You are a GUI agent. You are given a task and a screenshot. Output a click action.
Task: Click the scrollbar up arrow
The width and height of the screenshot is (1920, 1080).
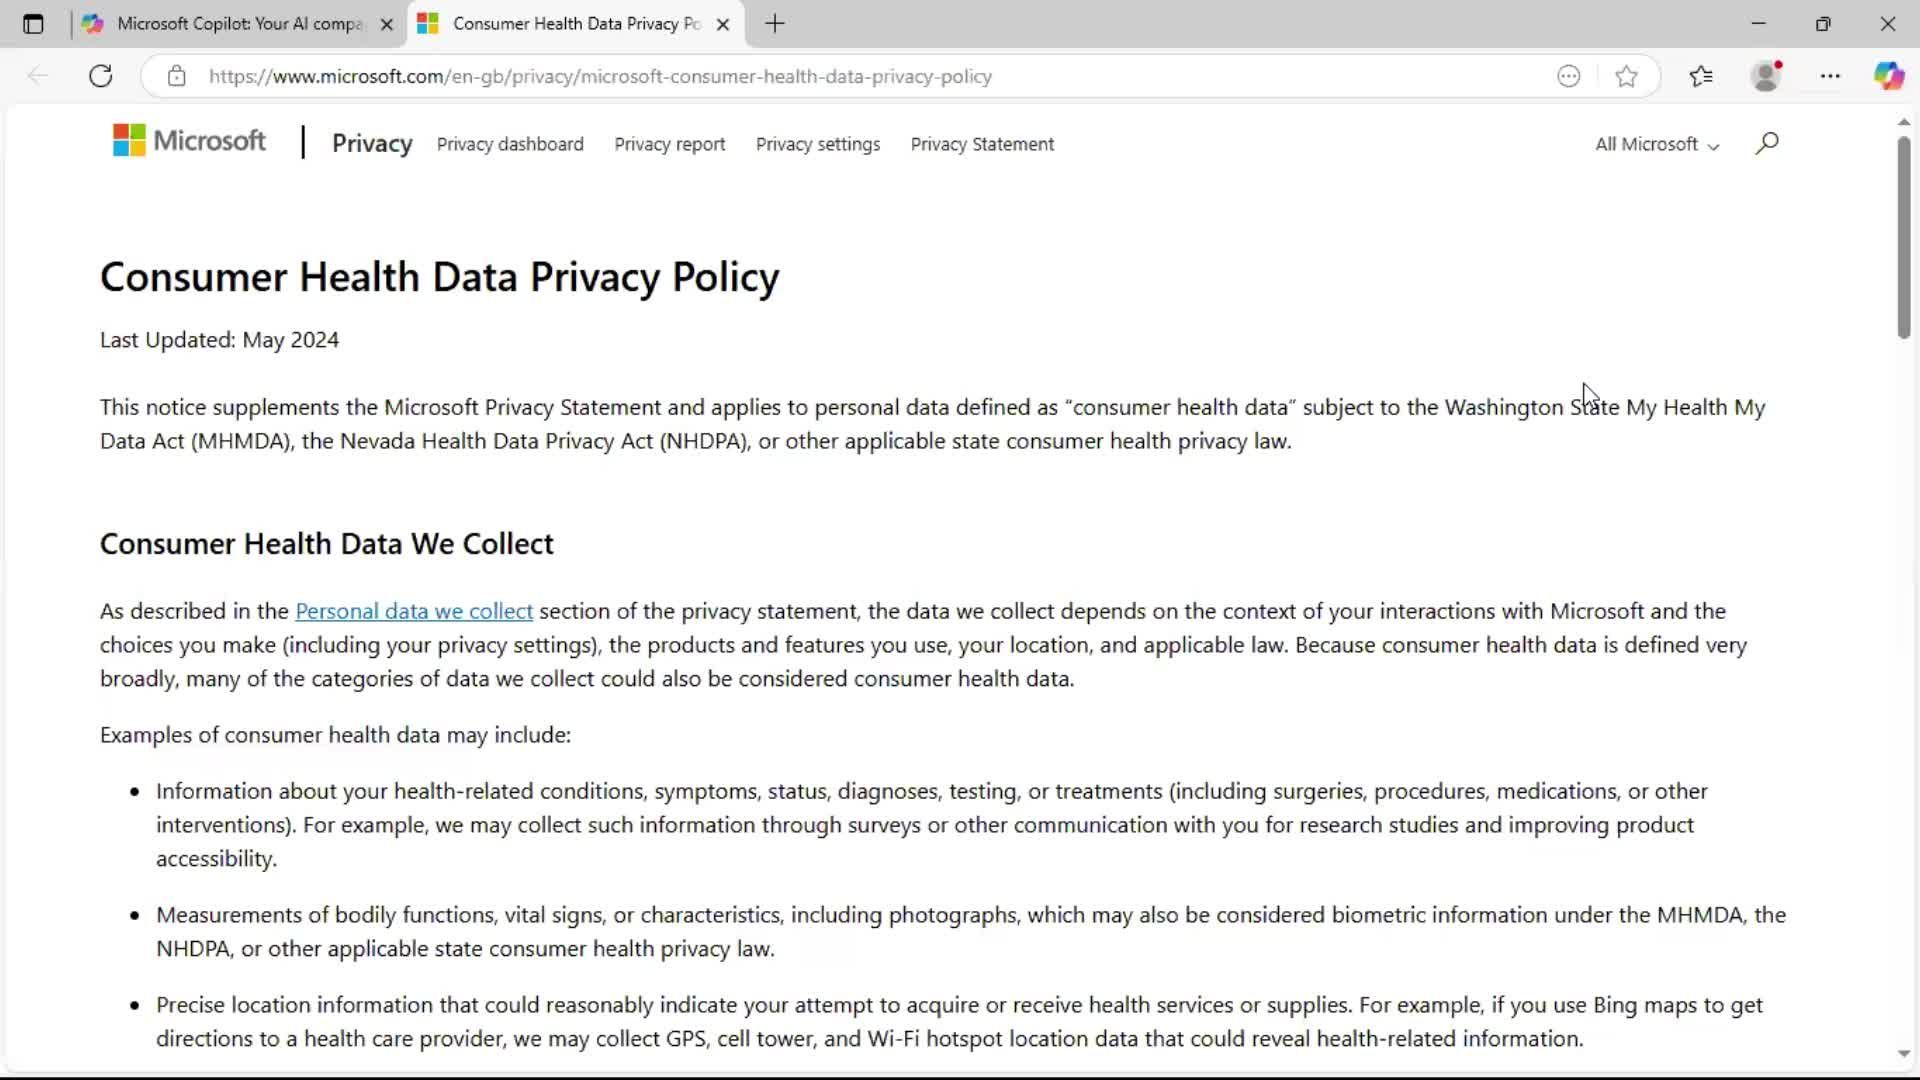point(1904,122)
